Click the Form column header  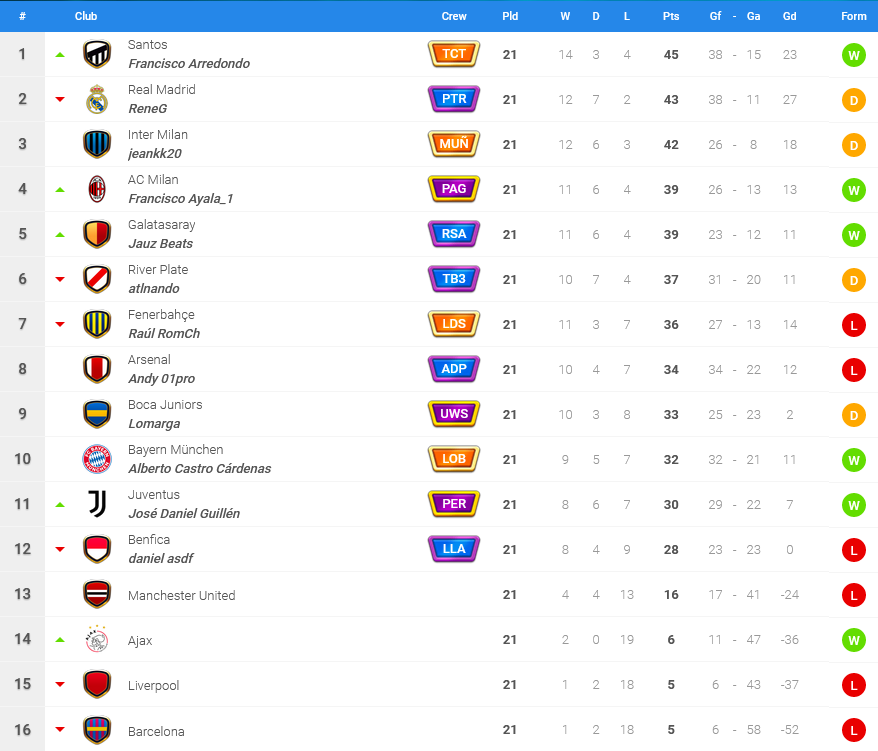[x=853, y=16]
